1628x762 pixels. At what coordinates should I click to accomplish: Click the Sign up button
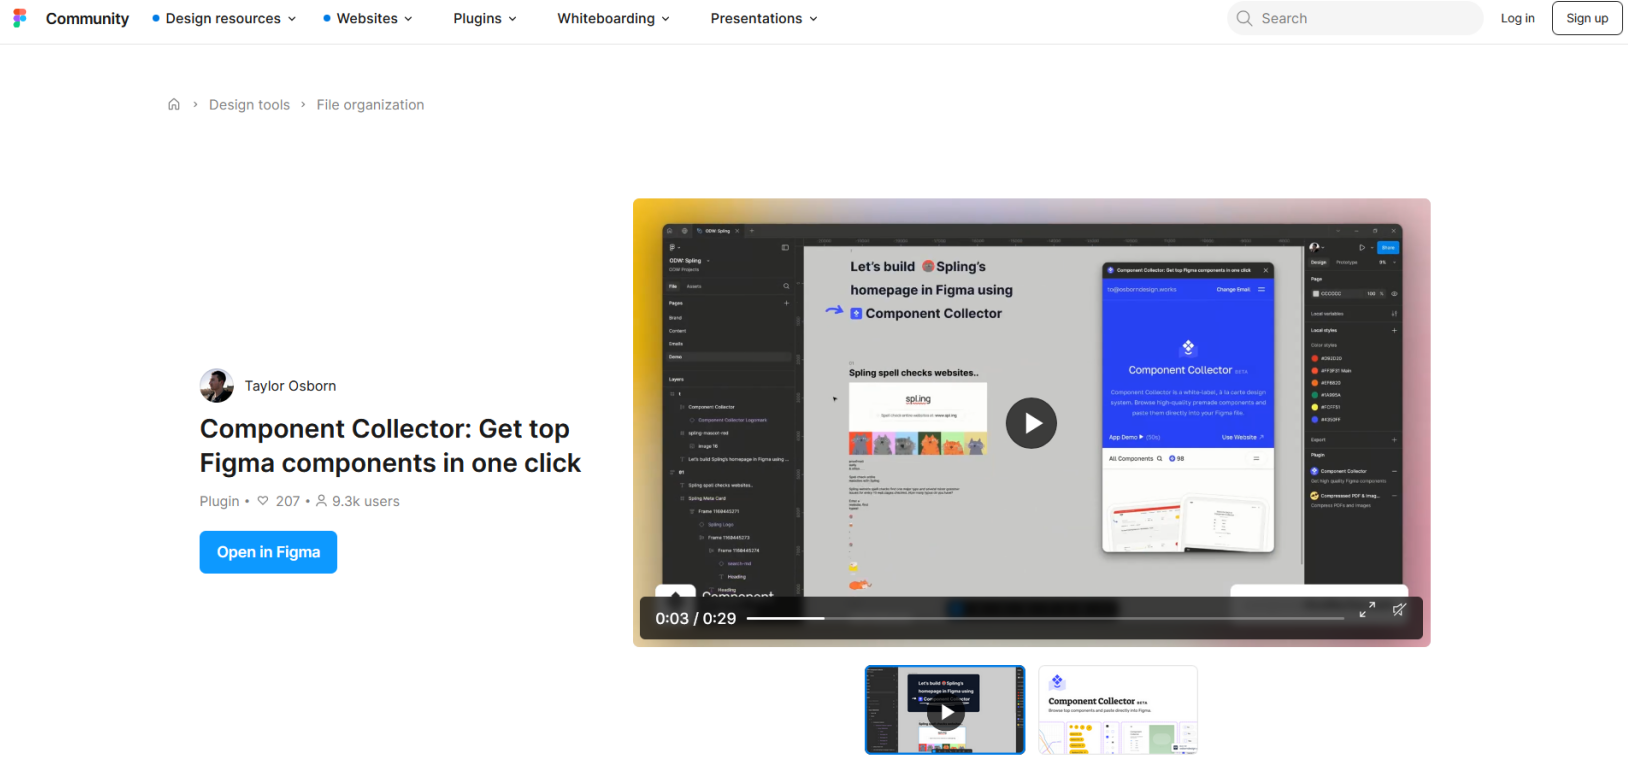click(1587, 18)
